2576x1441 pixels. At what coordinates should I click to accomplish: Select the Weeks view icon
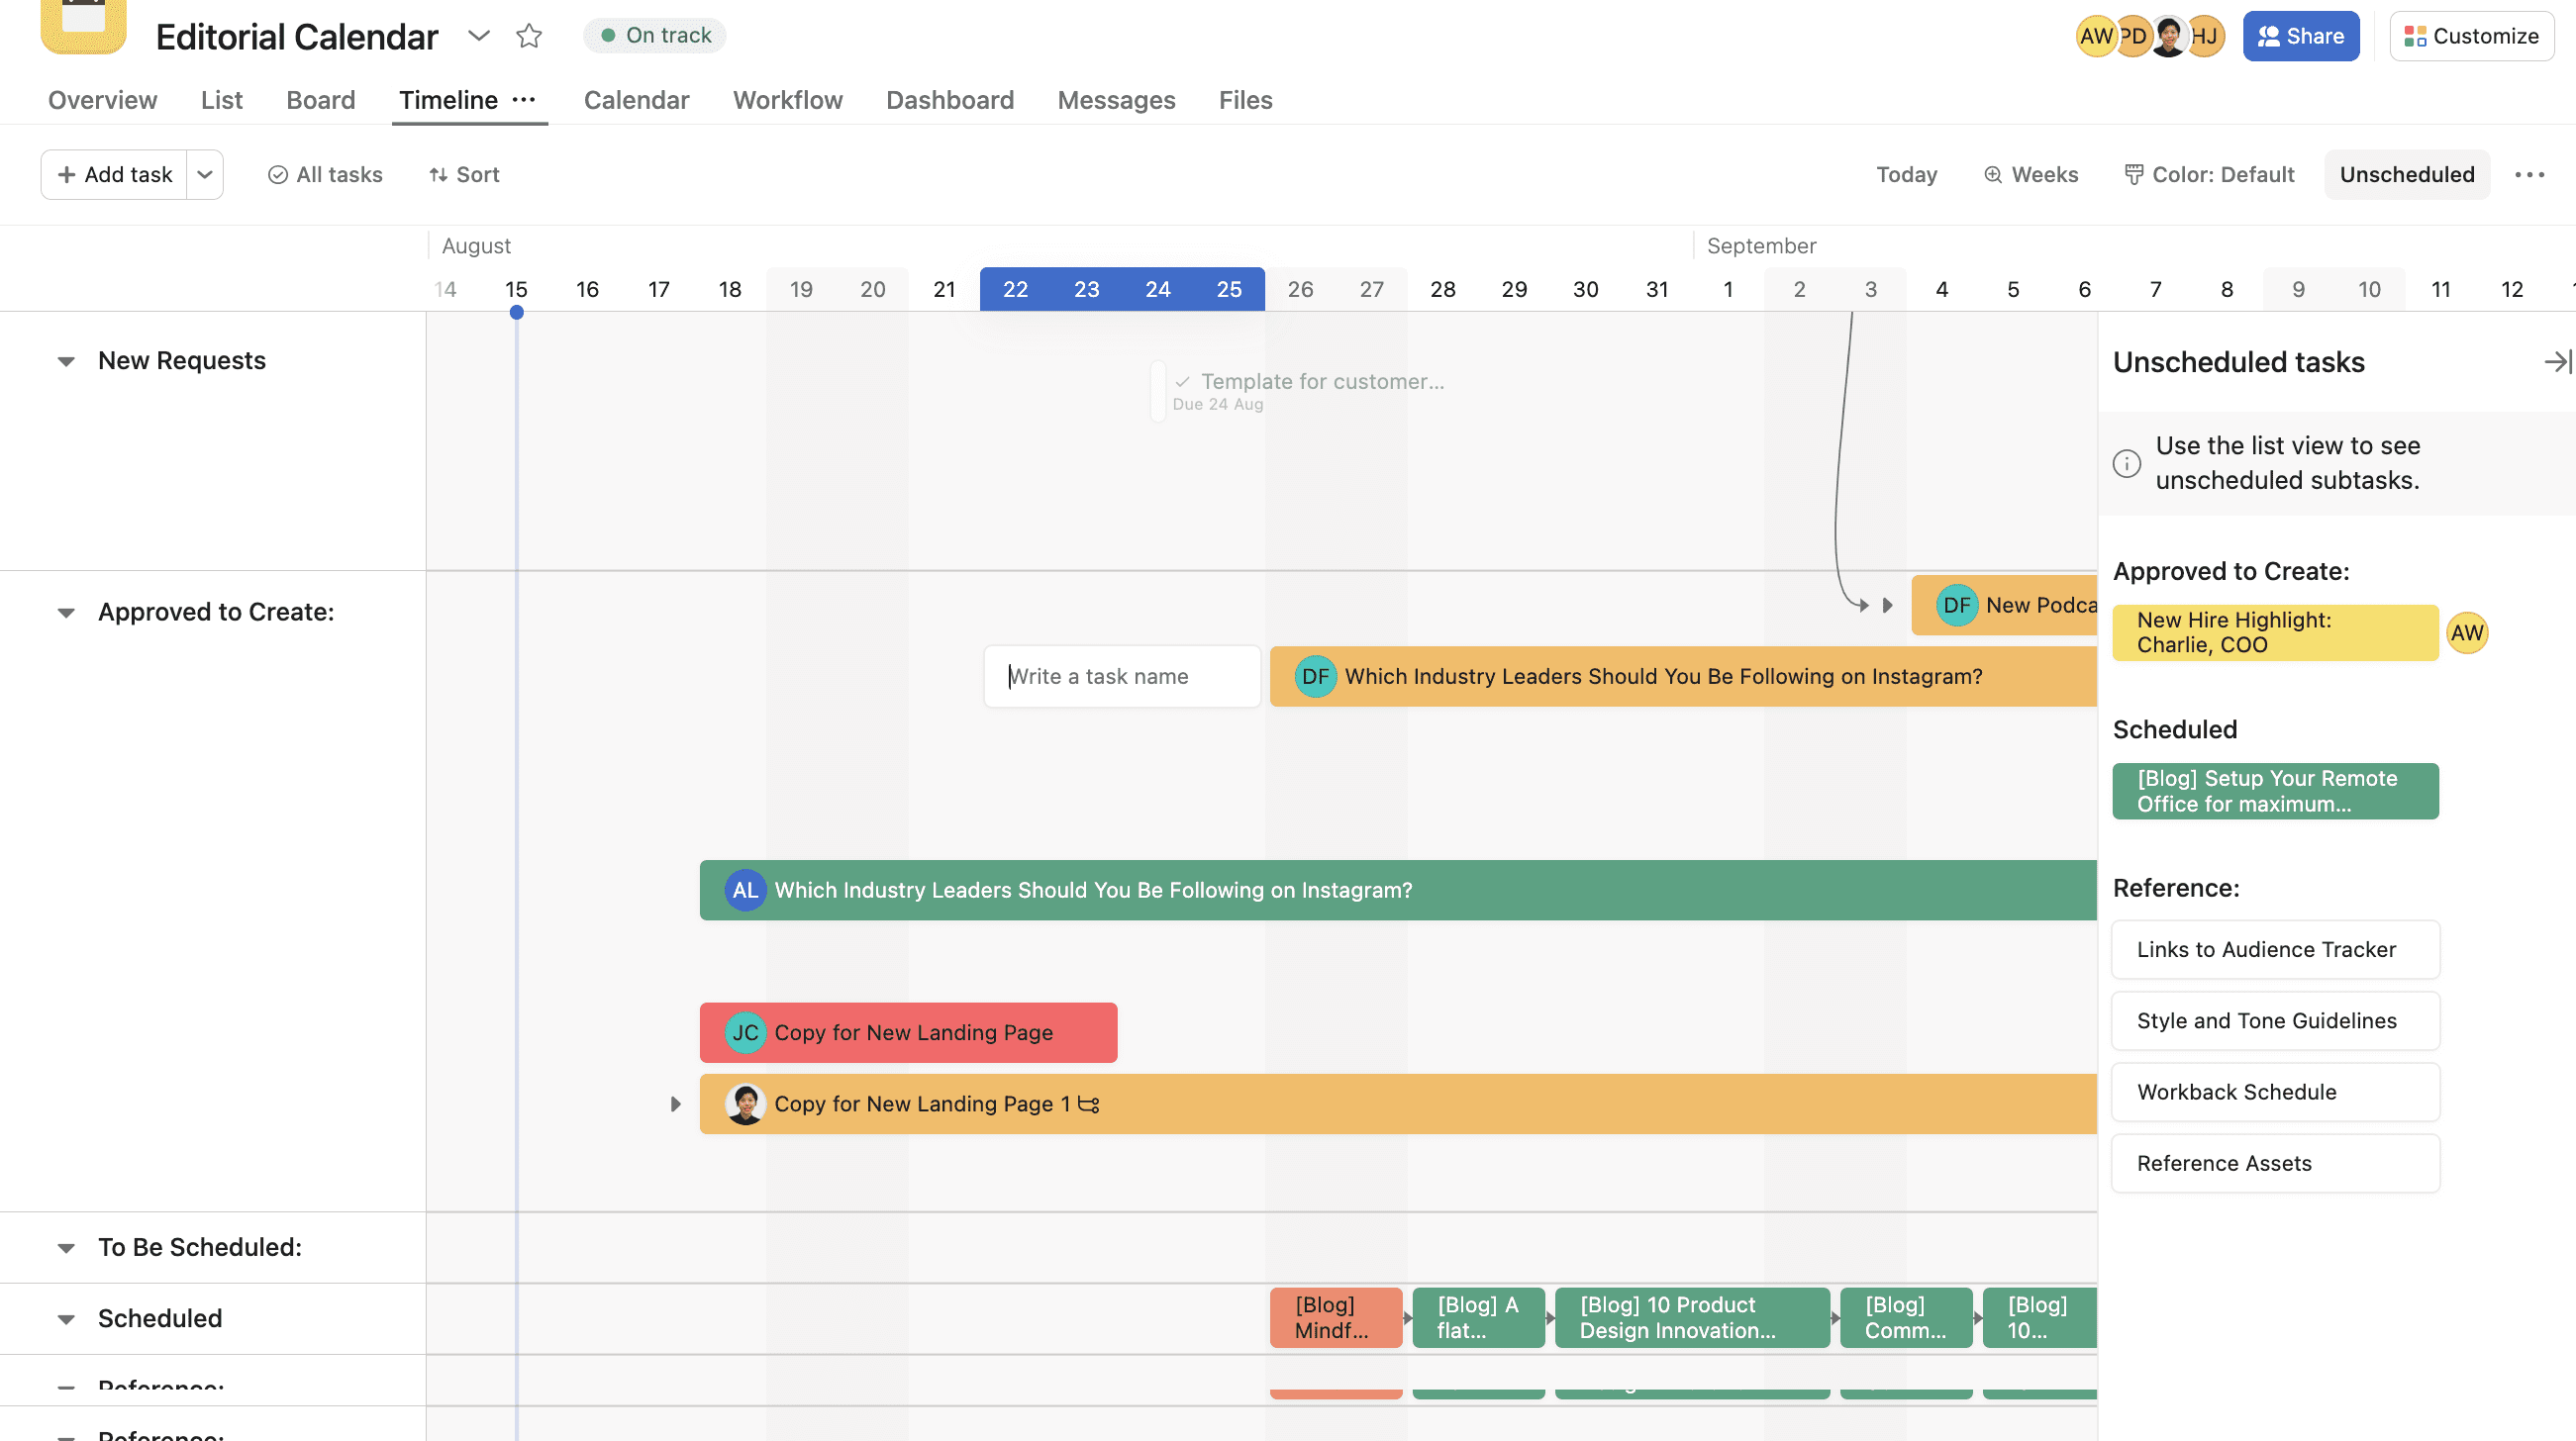(x=1990, y=173)
